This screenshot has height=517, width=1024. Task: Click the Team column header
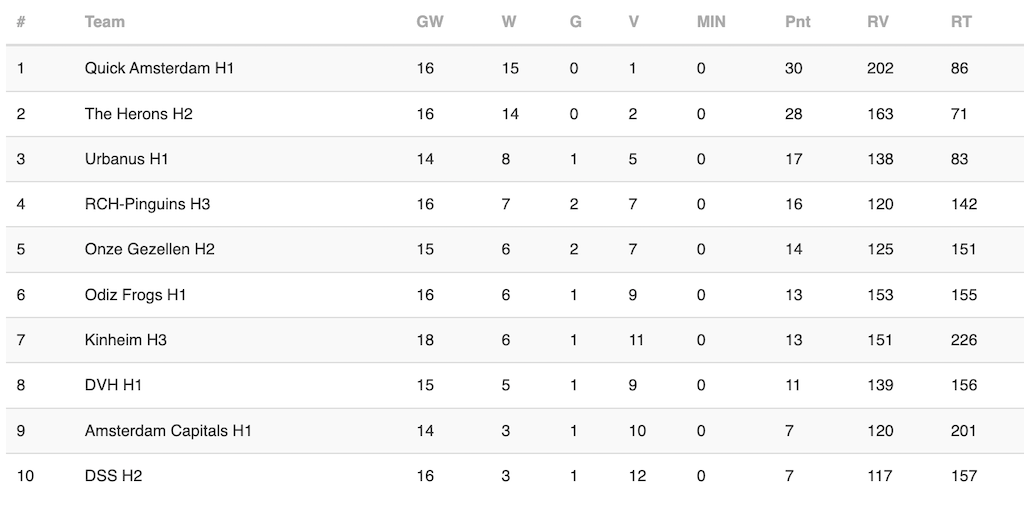105,22
